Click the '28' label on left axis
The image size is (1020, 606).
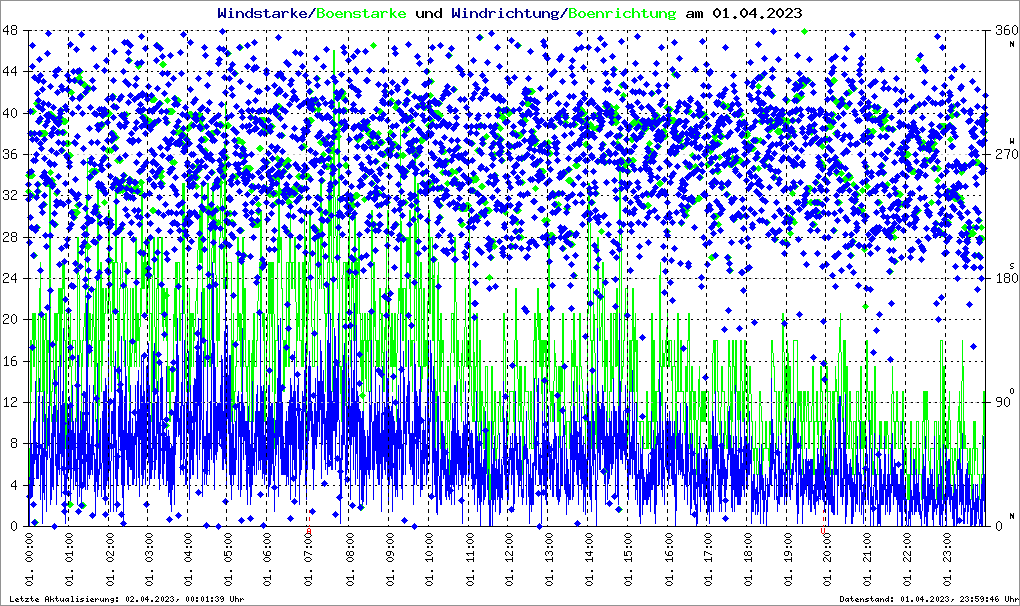[x=10, y=237]
